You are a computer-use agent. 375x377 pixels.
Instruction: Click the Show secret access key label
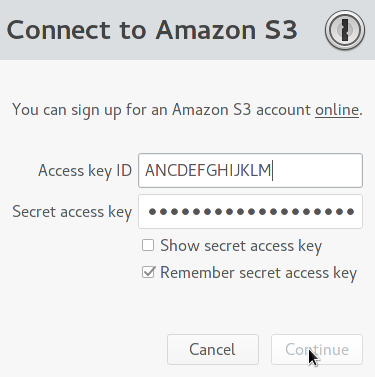tap(241, 246)
